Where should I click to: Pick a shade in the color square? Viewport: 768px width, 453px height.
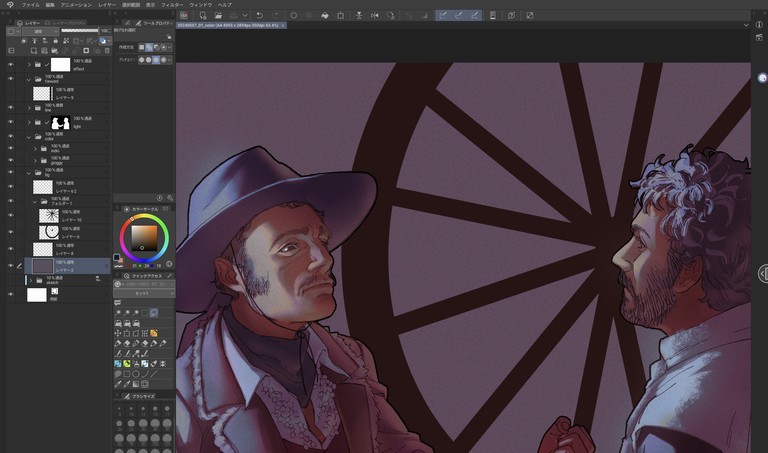(x=144, y=238)
